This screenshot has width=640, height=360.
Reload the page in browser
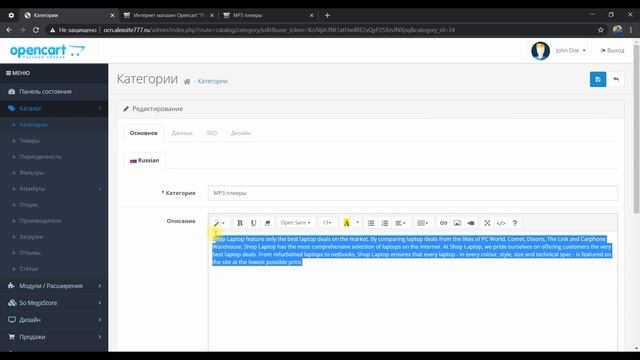click(36, 30)
